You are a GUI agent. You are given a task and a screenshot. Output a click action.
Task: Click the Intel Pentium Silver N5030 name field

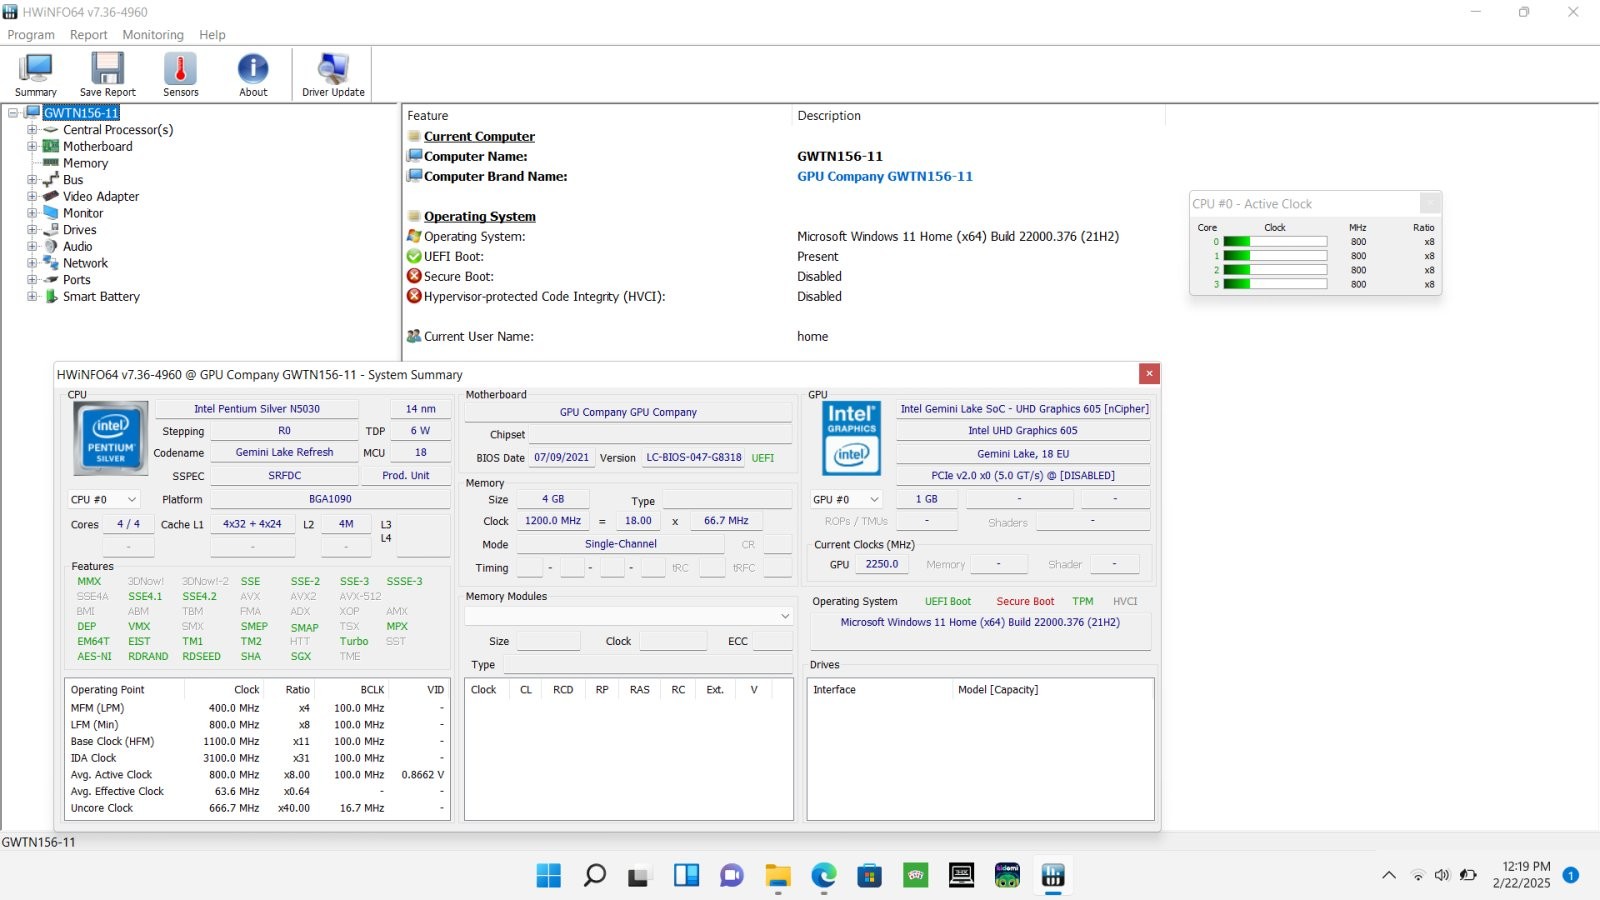coord(257,409)
